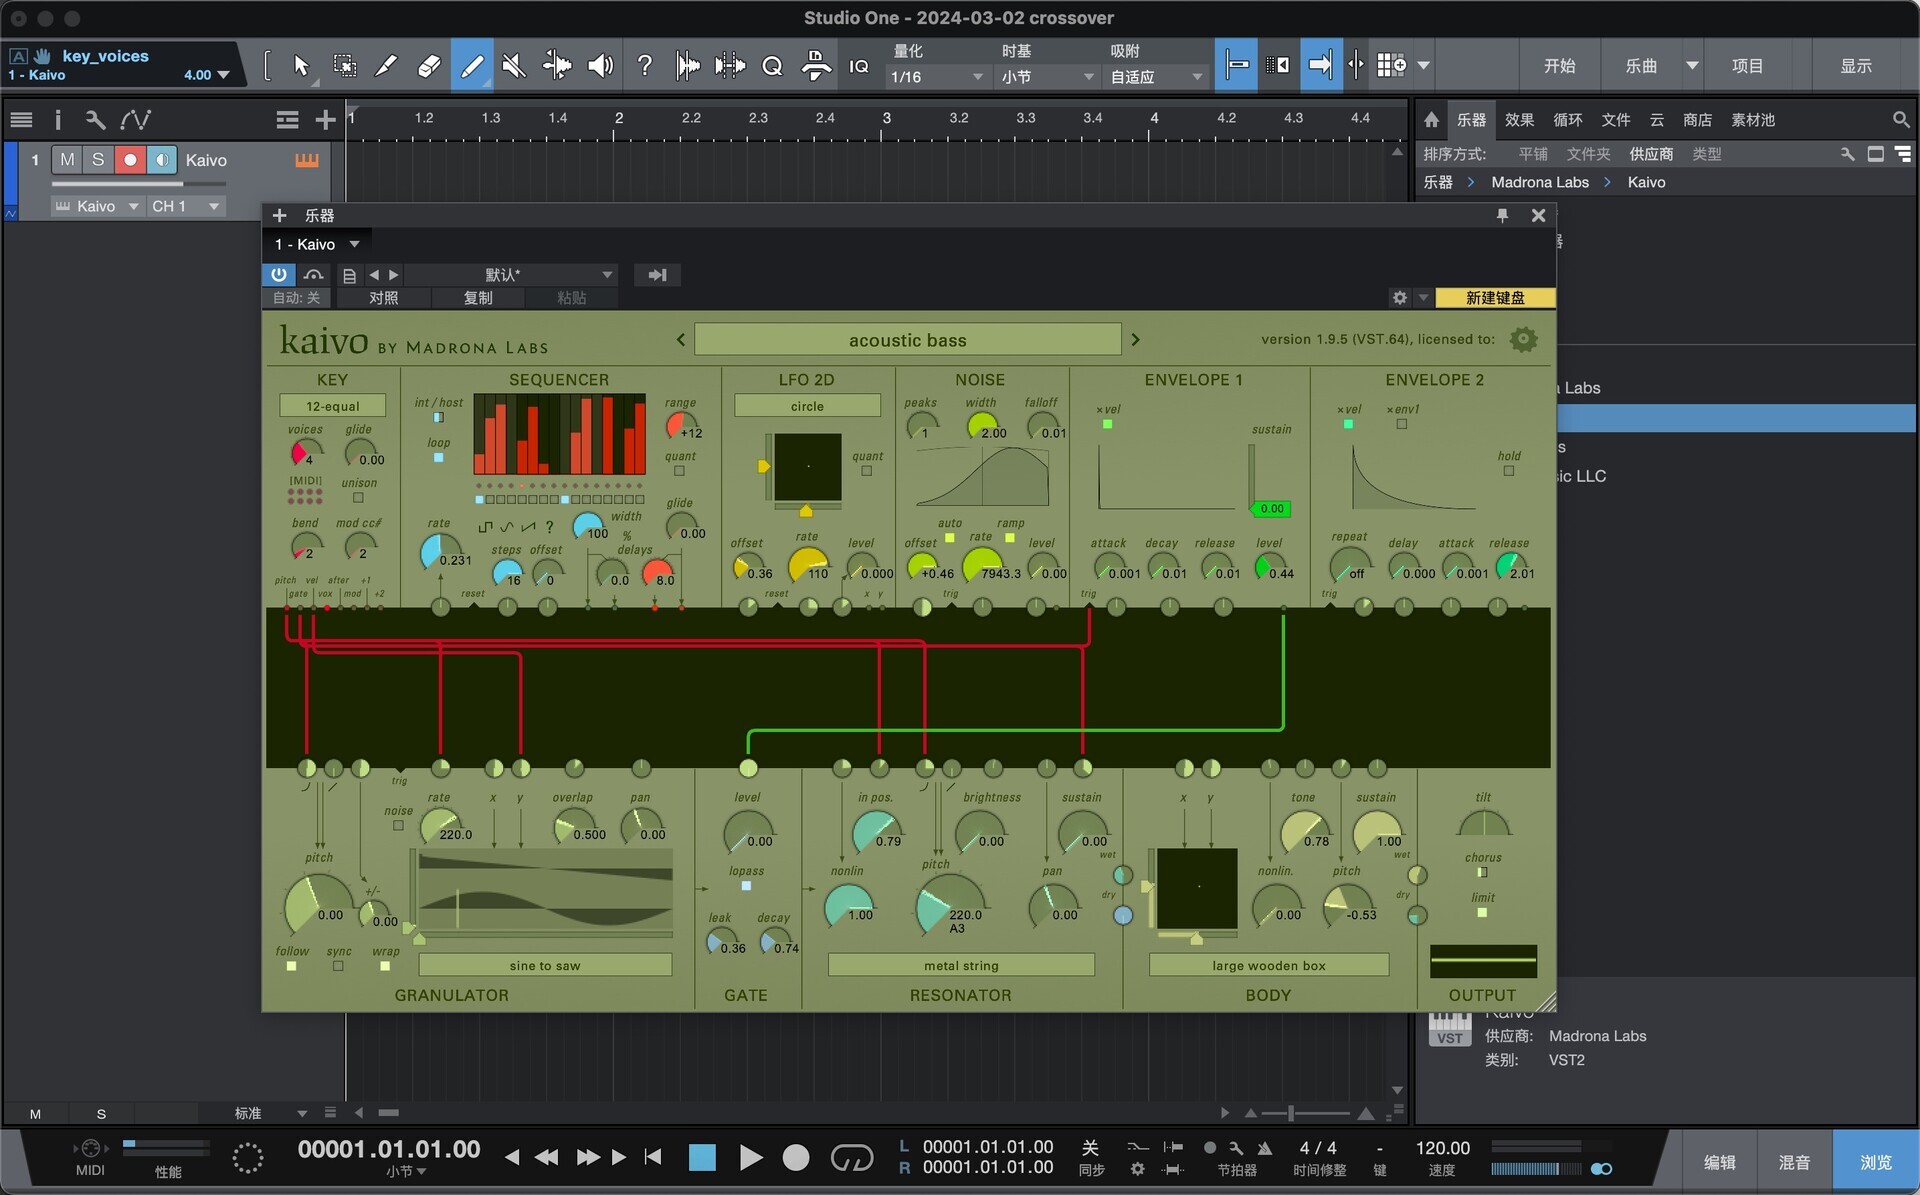This screenshot has width=1920, height=1195.
Task: Click 对照 compare button
Action: pyautogui.click(x=383, y=298)
